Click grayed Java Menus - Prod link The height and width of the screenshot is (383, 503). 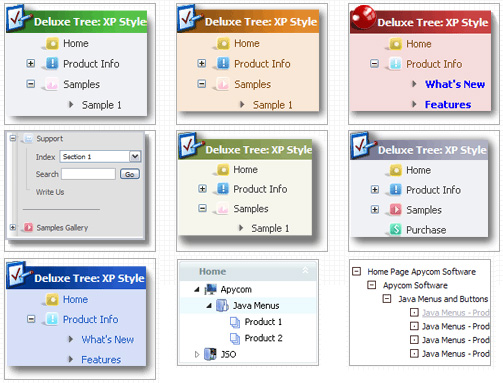(456, 313)
